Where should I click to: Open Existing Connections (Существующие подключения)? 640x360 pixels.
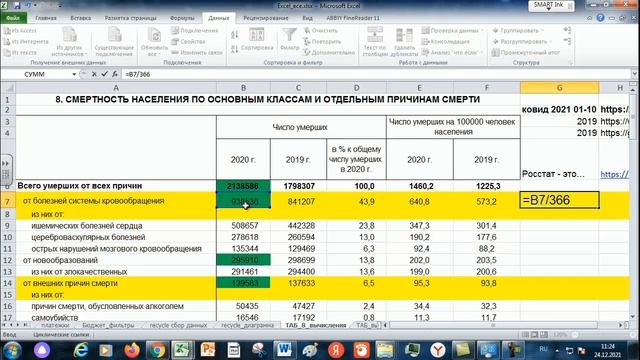pos(114,42)
